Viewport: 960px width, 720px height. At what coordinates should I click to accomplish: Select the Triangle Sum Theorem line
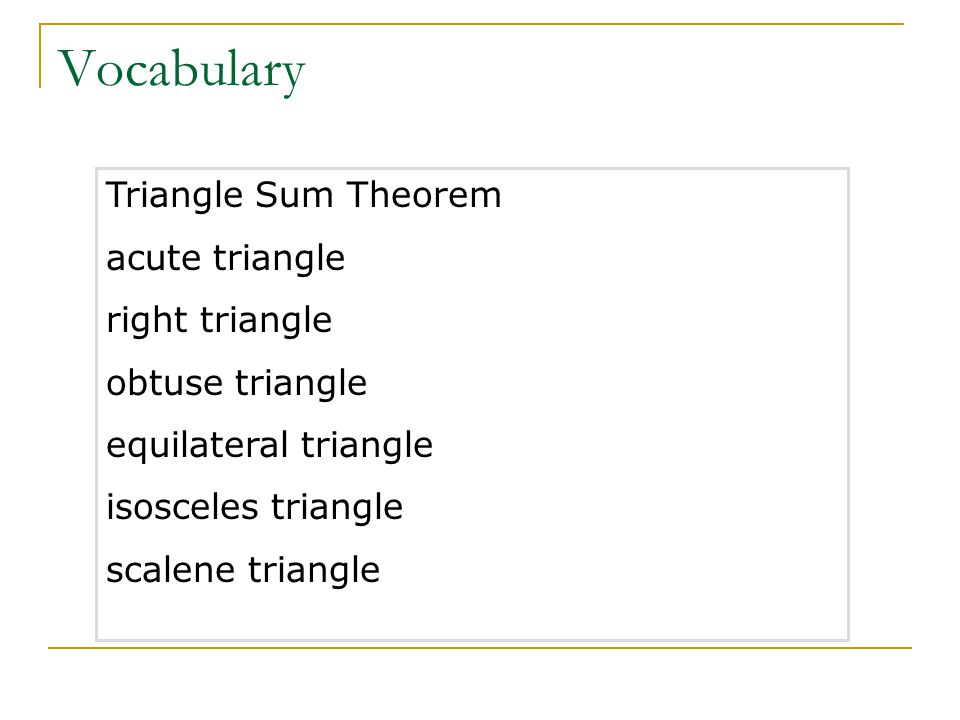pyautogui.click(x=304, y=195)
